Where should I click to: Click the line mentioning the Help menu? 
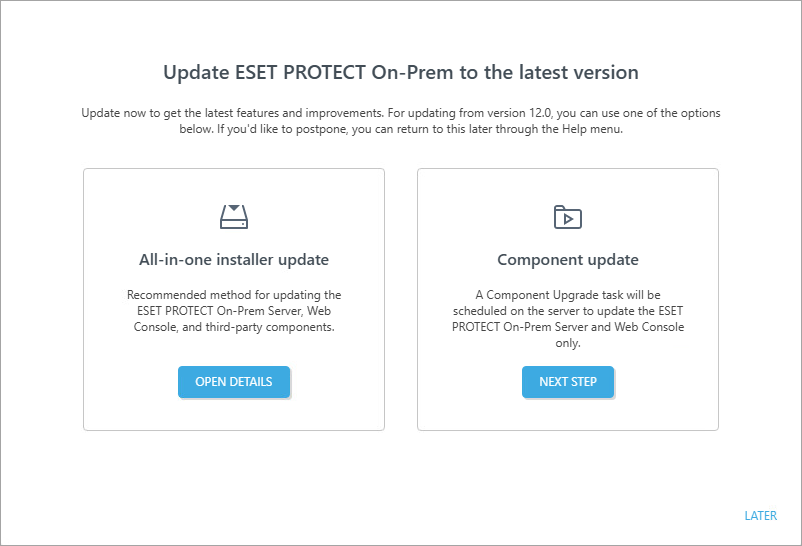tap(400, 130)
